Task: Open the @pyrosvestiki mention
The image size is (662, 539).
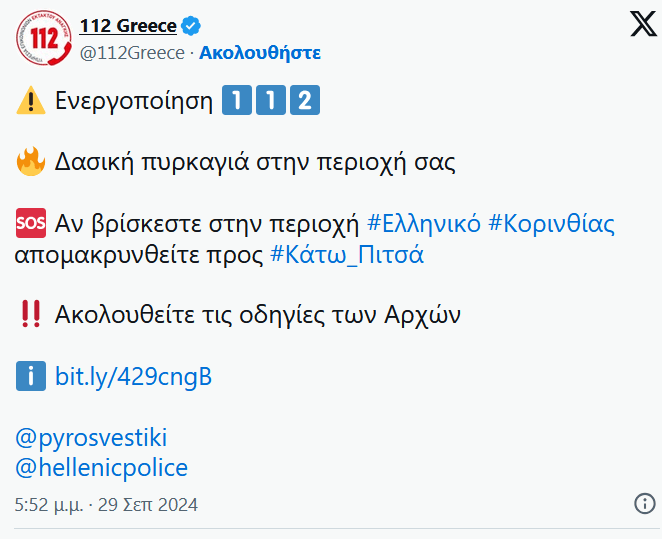Action: tap(91, 438)
